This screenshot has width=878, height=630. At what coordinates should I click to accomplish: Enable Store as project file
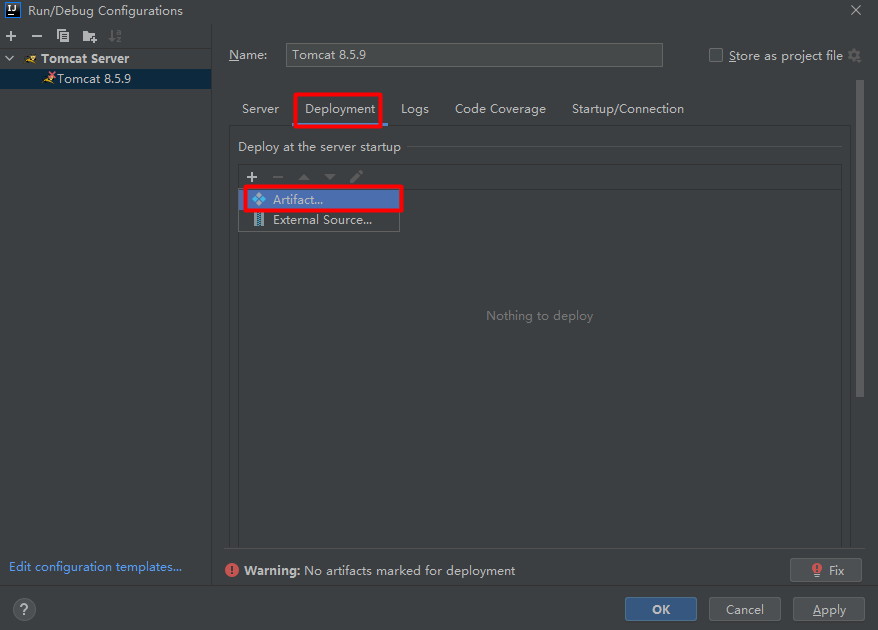(716, 55)
